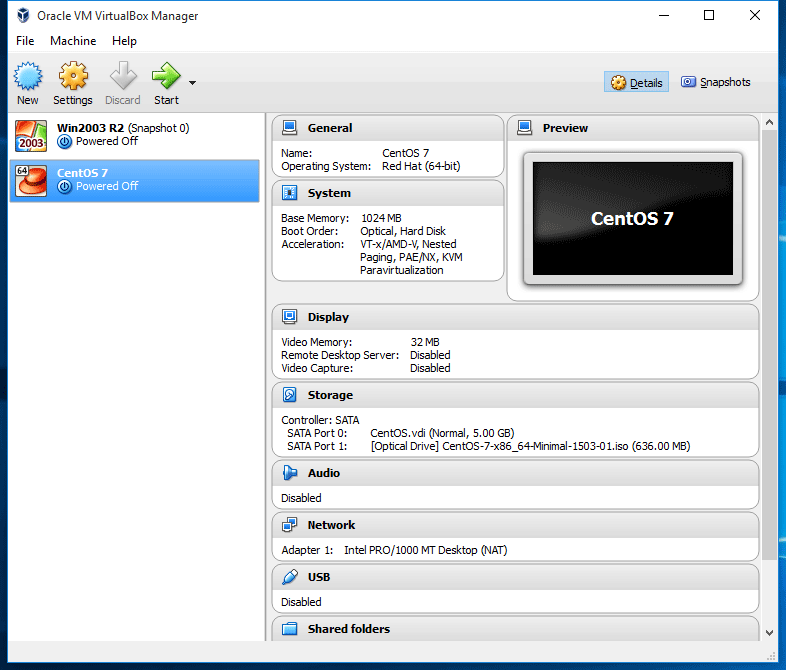The height and width of the screenshot is (670, 786).
Task: Click the '32 MB' video memory value
Action: coord(425,342)
